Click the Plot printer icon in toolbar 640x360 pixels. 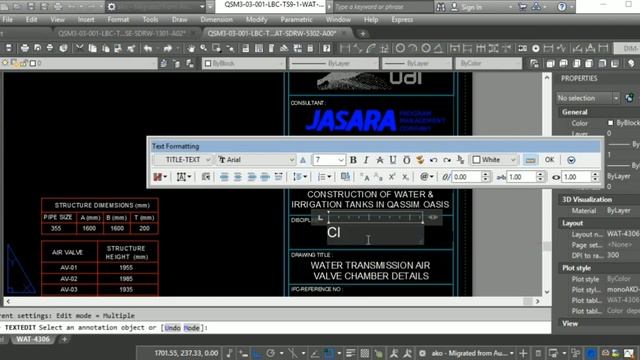(x=24, y=48)
